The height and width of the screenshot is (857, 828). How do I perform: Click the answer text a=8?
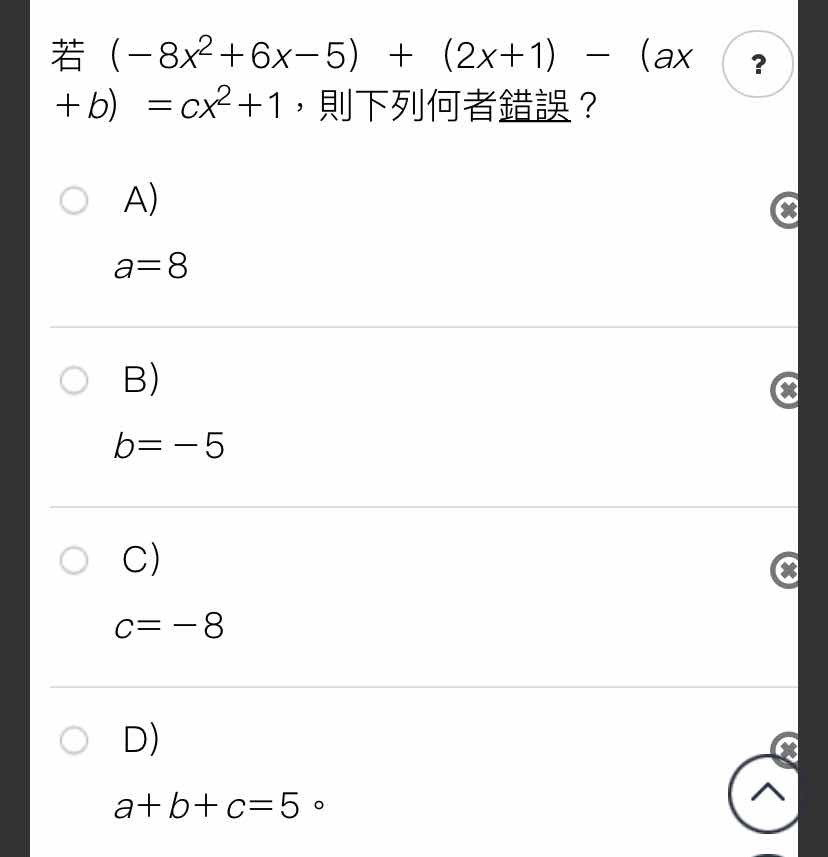click(x=151, y=266)
